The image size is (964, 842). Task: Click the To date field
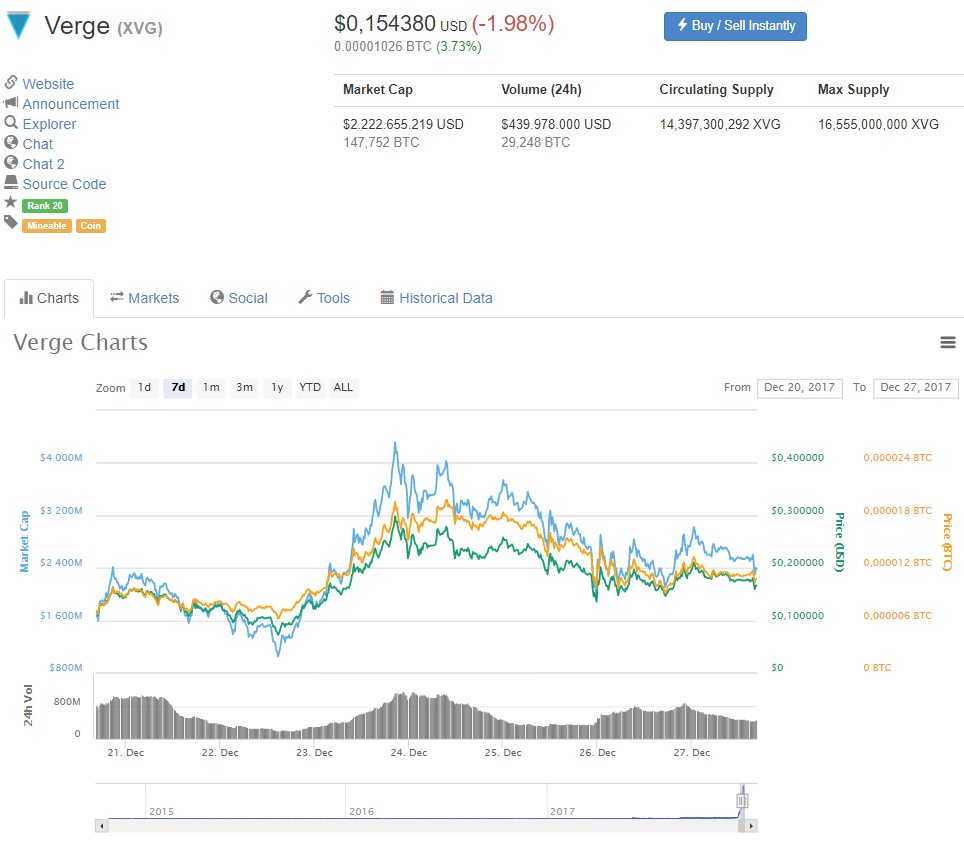[915, 388]
